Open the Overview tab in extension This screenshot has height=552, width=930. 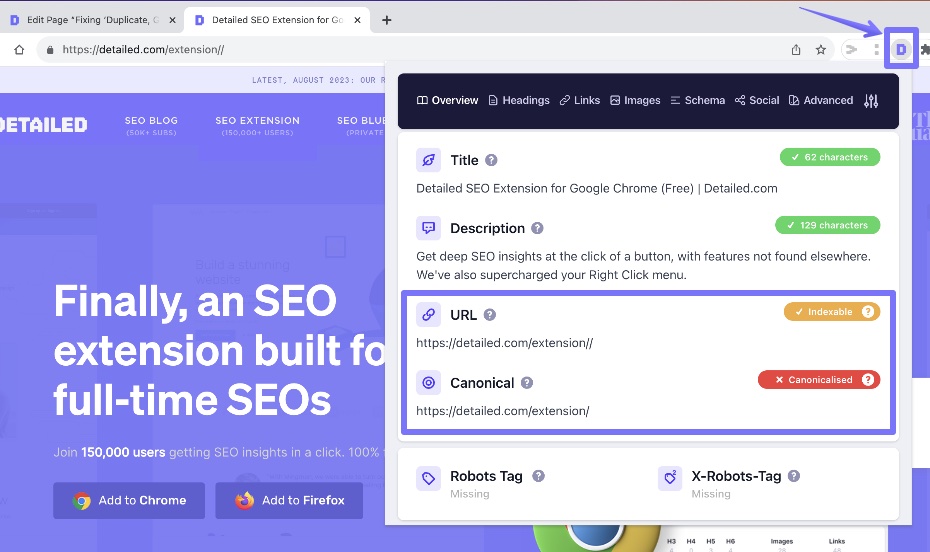[x=447, y=100]
